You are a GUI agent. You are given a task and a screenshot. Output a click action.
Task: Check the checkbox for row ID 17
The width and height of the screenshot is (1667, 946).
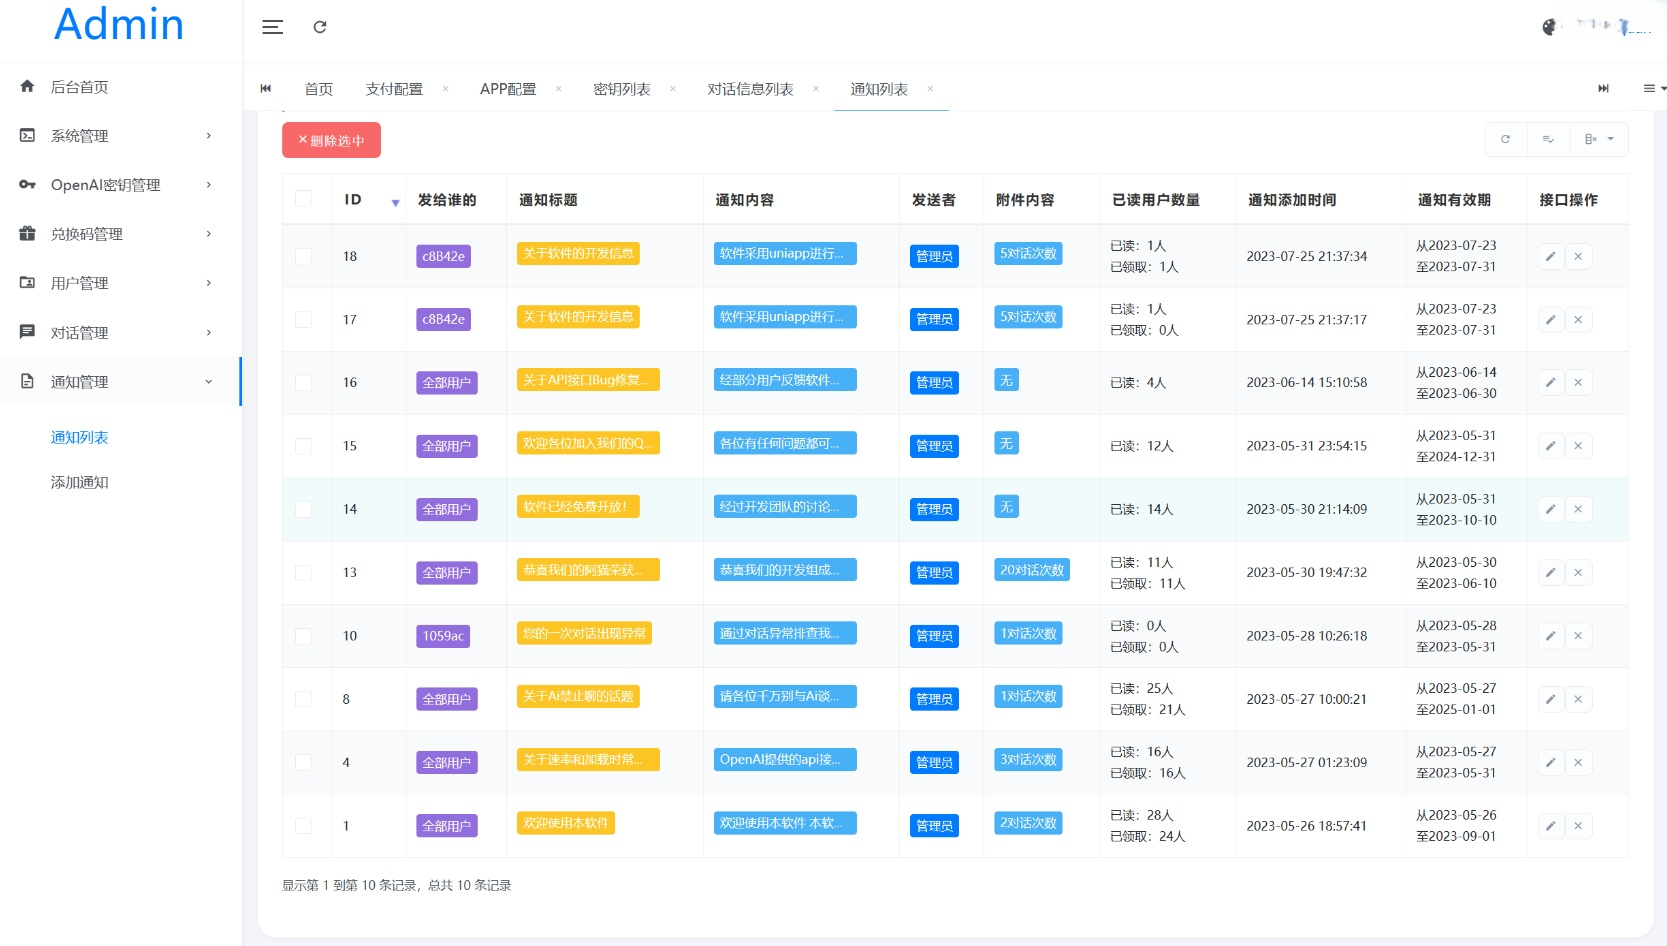303,320
